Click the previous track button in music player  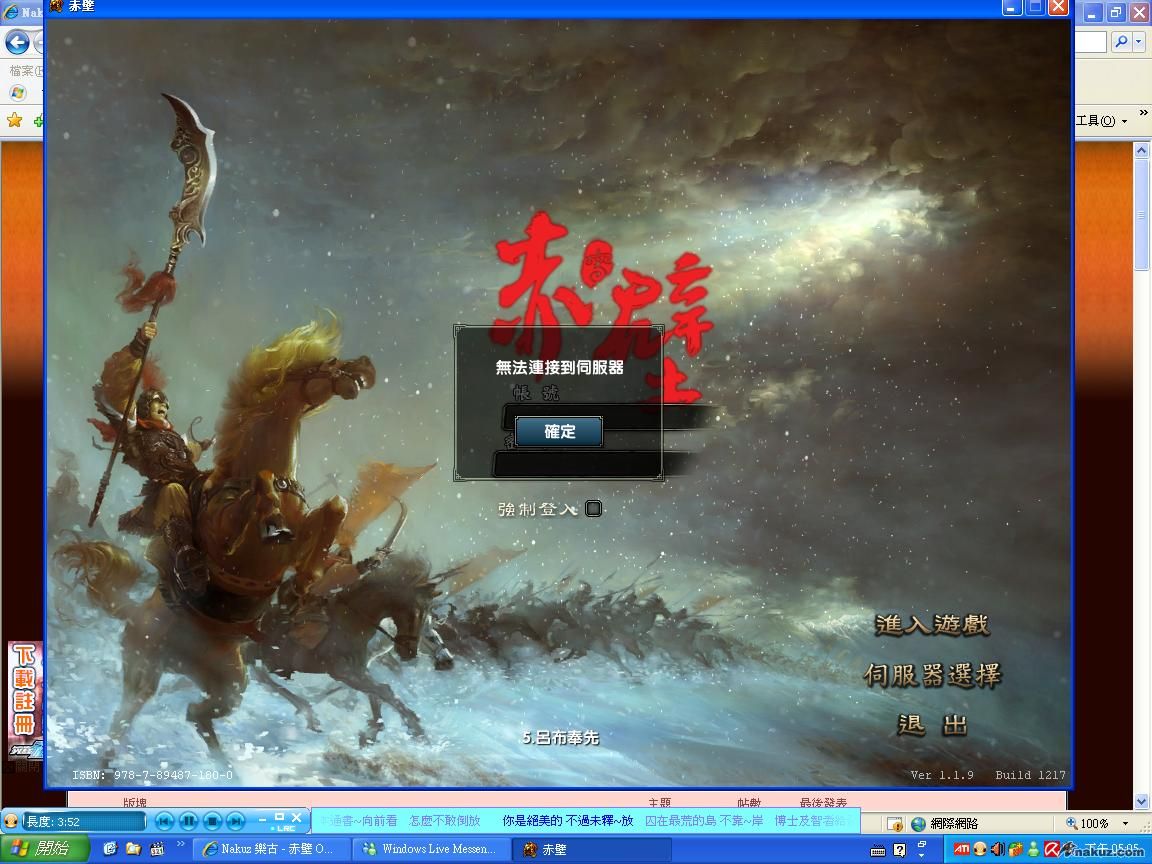tap(165, 821)
